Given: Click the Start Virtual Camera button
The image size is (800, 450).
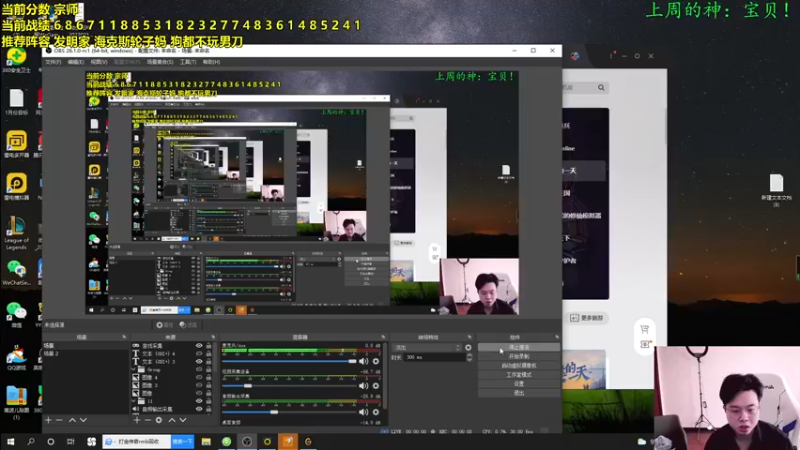Looking at the screenshot, I should click(x=519, y=365).
